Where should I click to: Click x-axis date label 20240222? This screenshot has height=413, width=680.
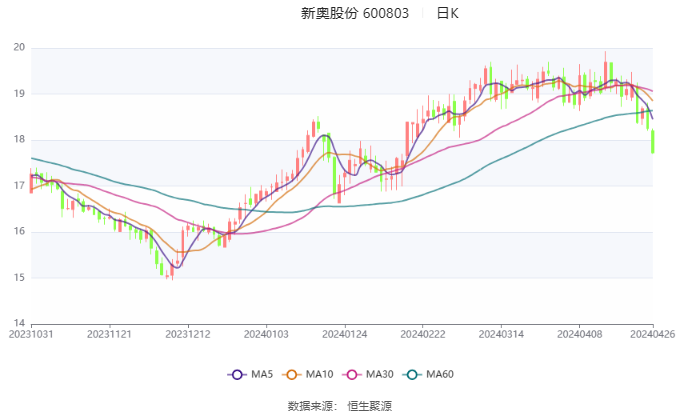point(423,334)
